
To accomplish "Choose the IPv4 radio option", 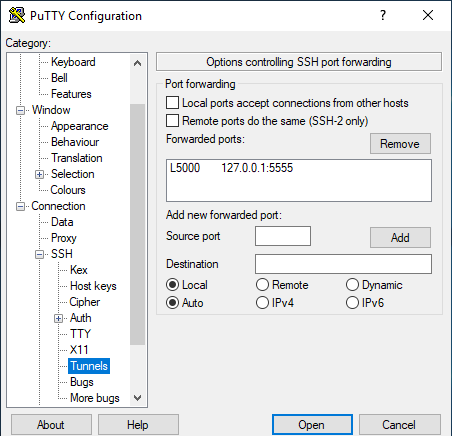I will [262, 303].
